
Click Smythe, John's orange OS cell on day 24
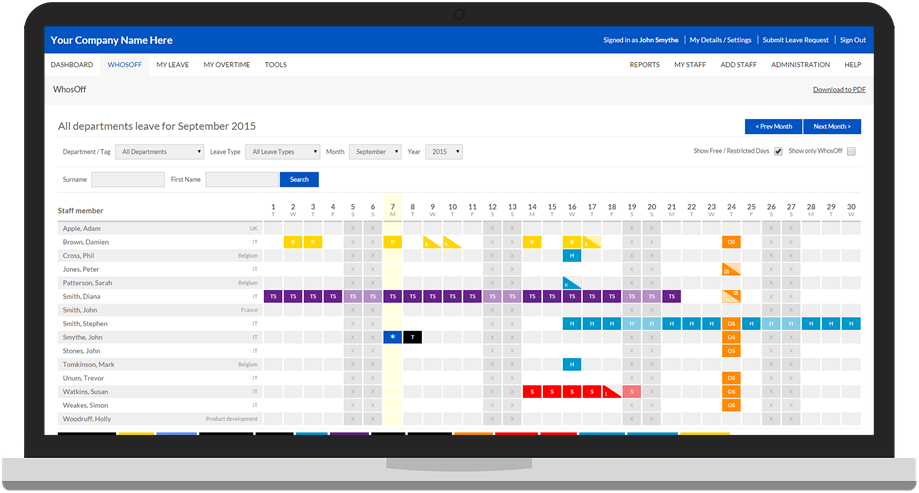click(x=731, y=337)
